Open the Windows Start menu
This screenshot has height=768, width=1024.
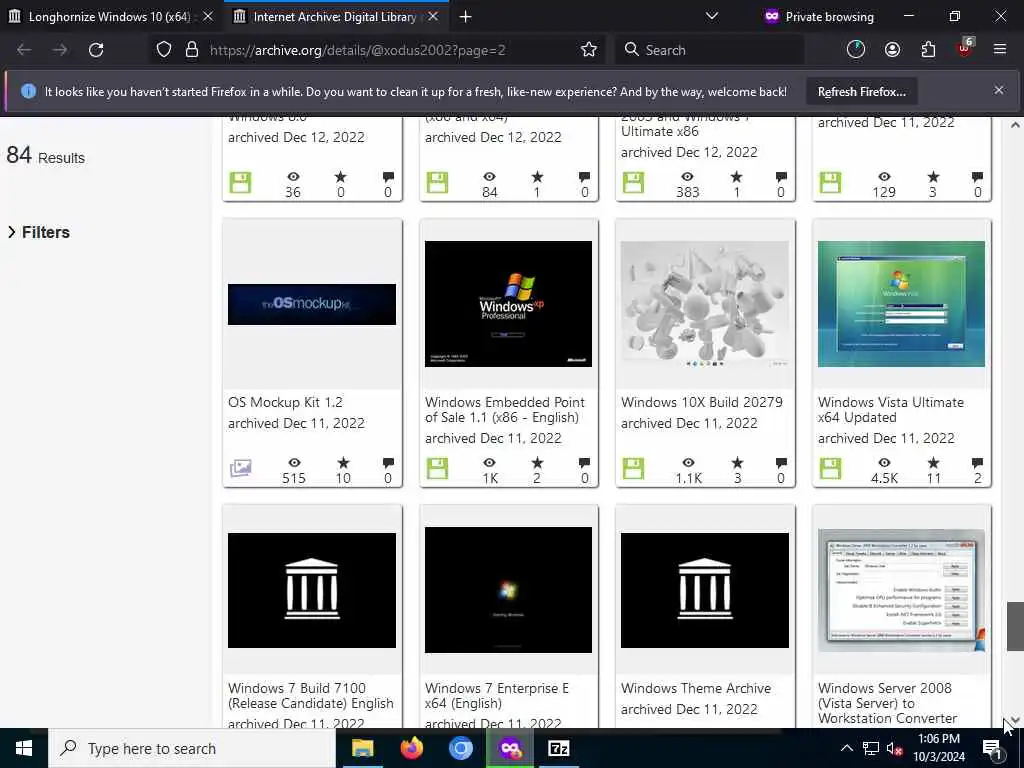pyautogui.click(x=24, y=748)
